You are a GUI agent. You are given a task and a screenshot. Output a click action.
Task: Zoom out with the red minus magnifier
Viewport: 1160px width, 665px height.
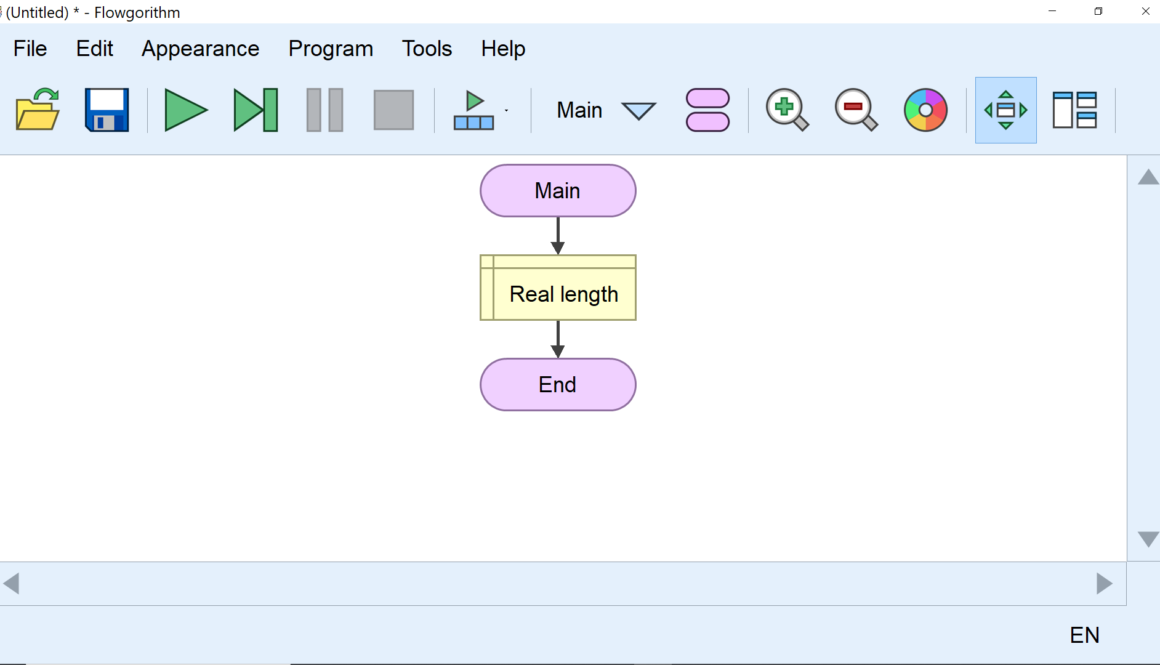point(856,109)
